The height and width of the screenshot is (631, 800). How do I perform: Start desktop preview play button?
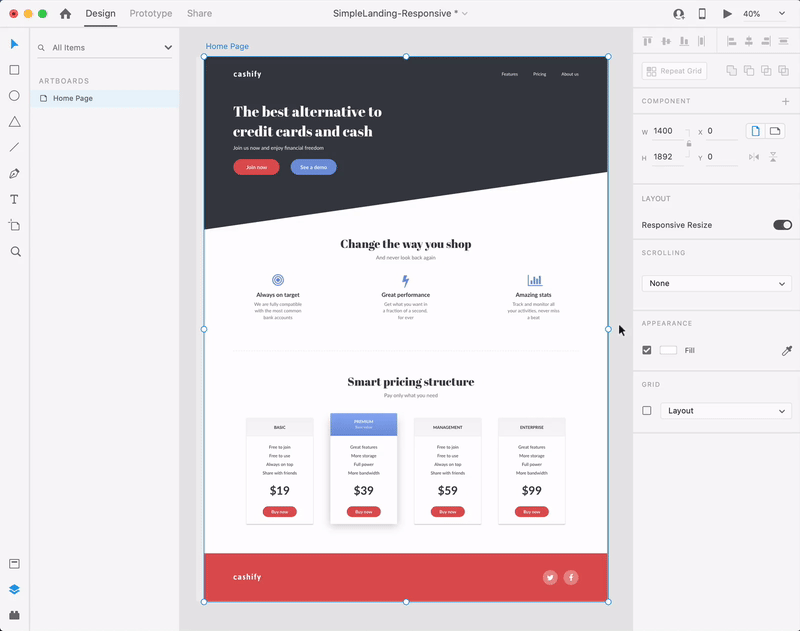click(x=727, y=14)
